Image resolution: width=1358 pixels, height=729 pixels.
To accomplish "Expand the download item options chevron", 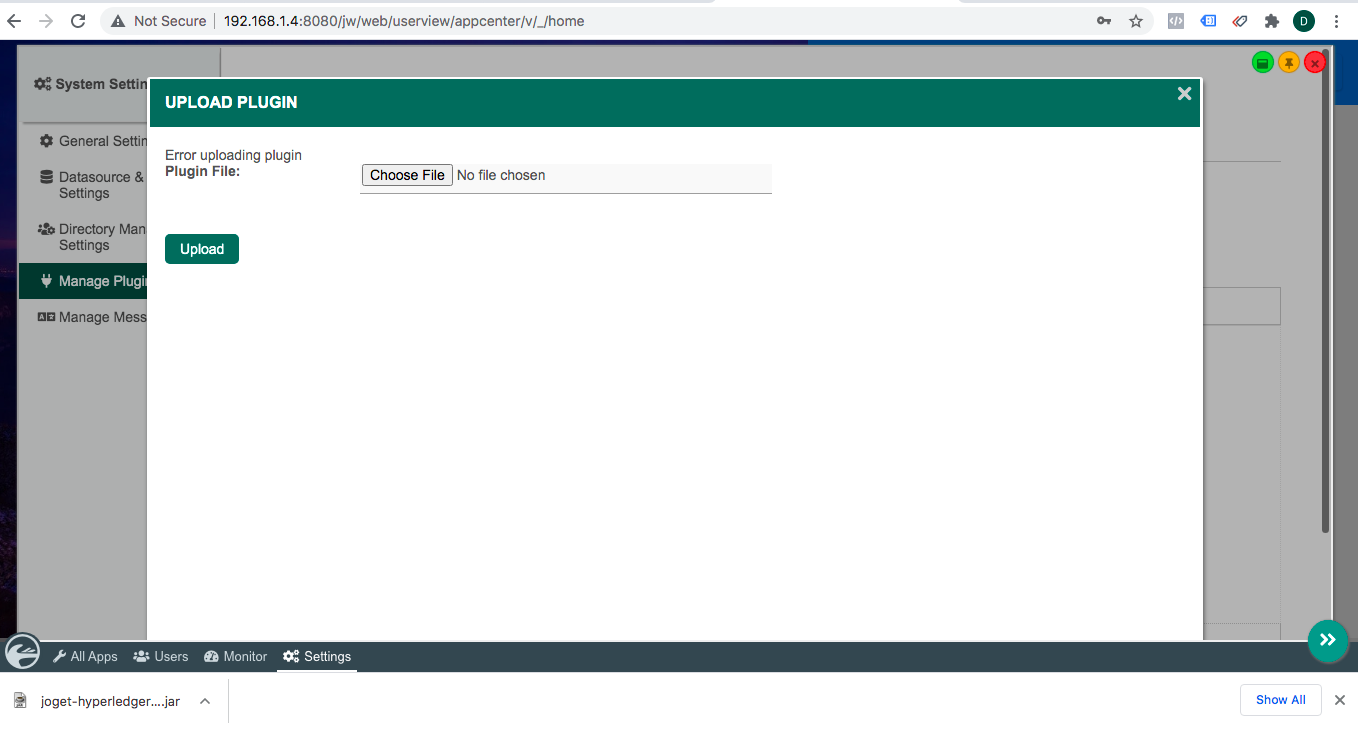I will coord(205,701).
